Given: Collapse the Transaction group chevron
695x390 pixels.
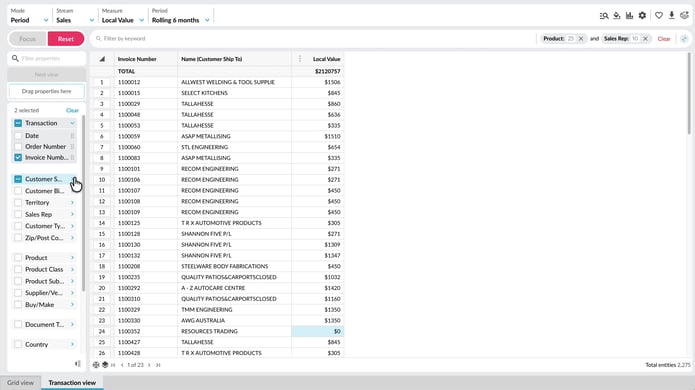Looking at the screenshot, I should 72,123.
